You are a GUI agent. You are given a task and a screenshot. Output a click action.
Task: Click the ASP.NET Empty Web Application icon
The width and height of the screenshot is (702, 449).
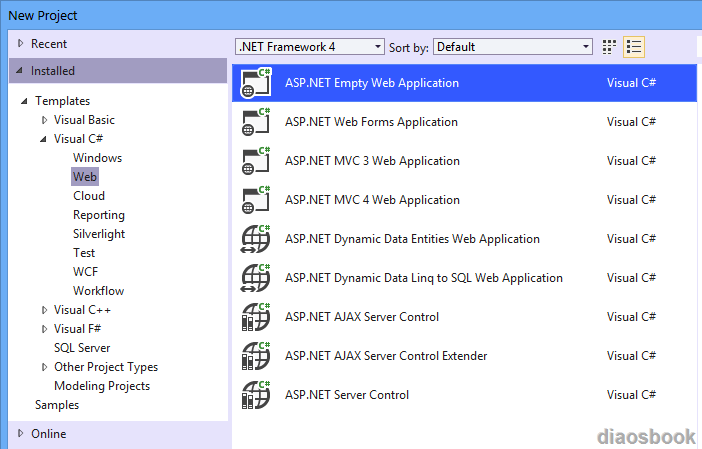[x=256, y=83]
